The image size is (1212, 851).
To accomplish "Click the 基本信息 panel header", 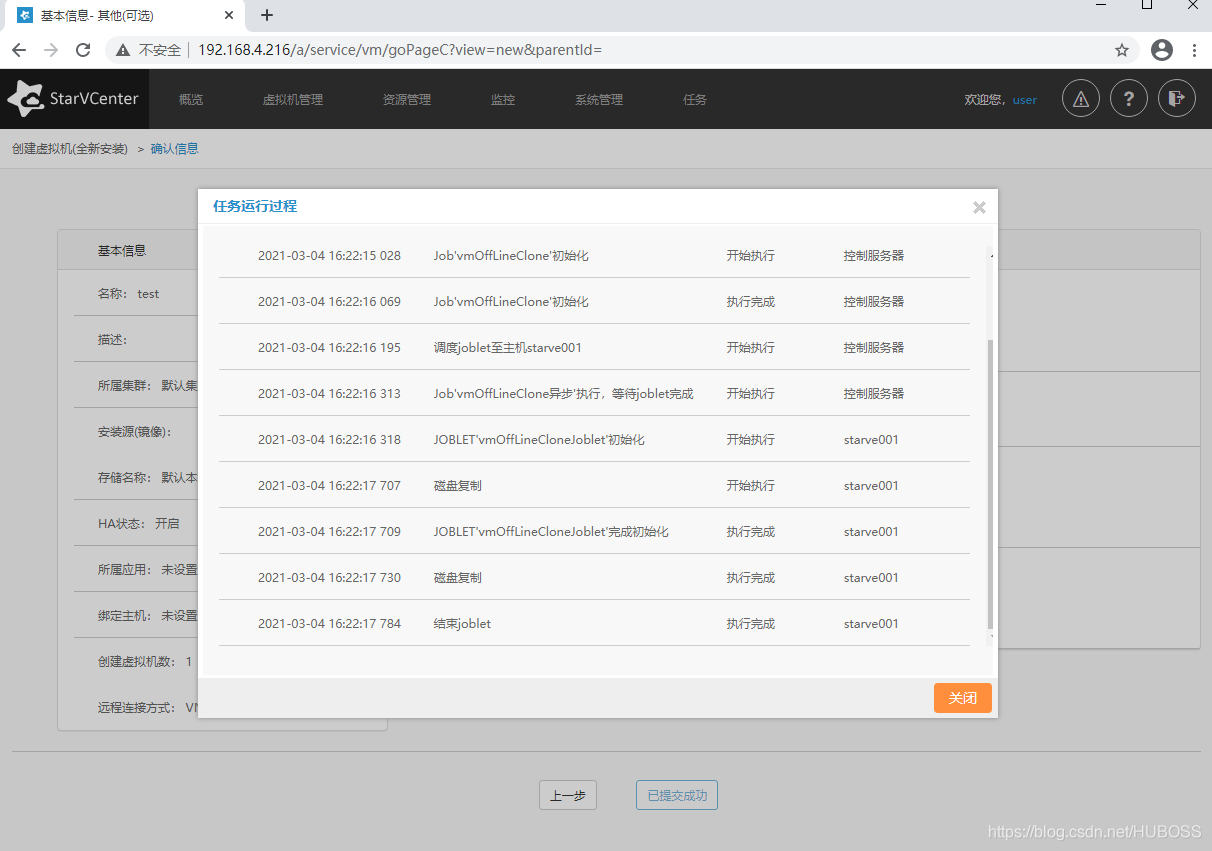I will 122,251.
